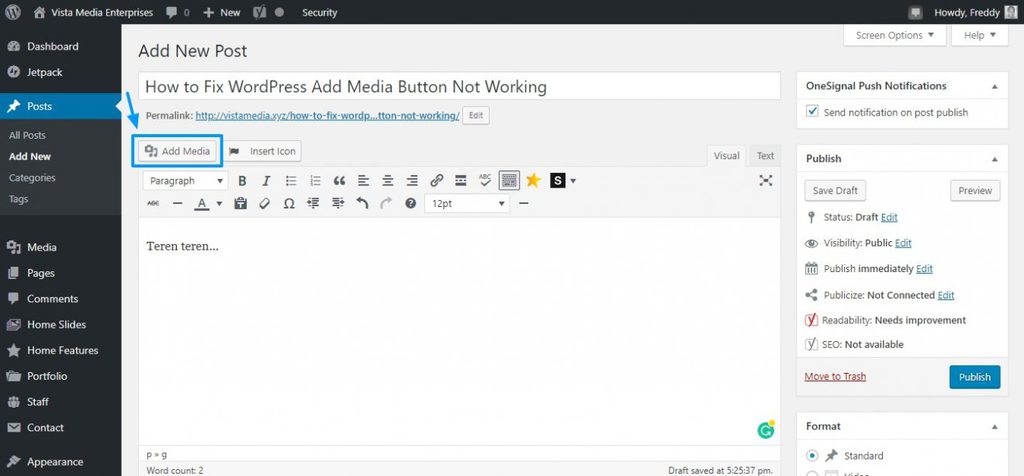Viewport: 1024px width, 476px height.
Task: Select the Standard post format radio
Action: 812,455
